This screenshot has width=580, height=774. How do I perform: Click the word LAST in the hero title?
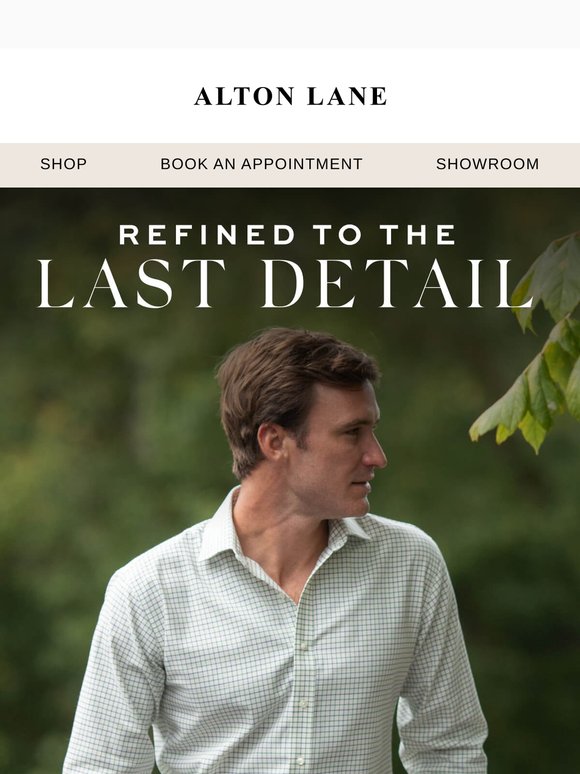click(131, 284)
